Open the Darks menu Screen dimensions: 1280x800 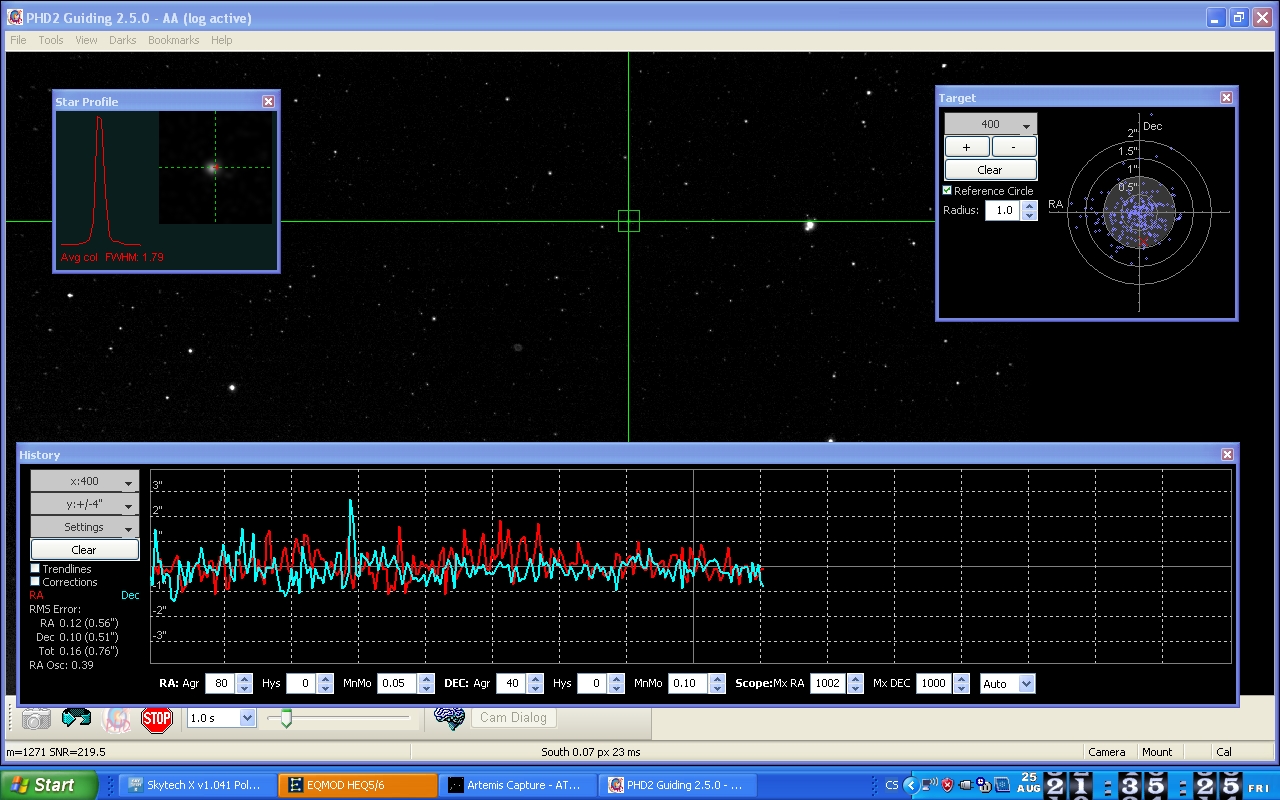(x=122, y=40)
